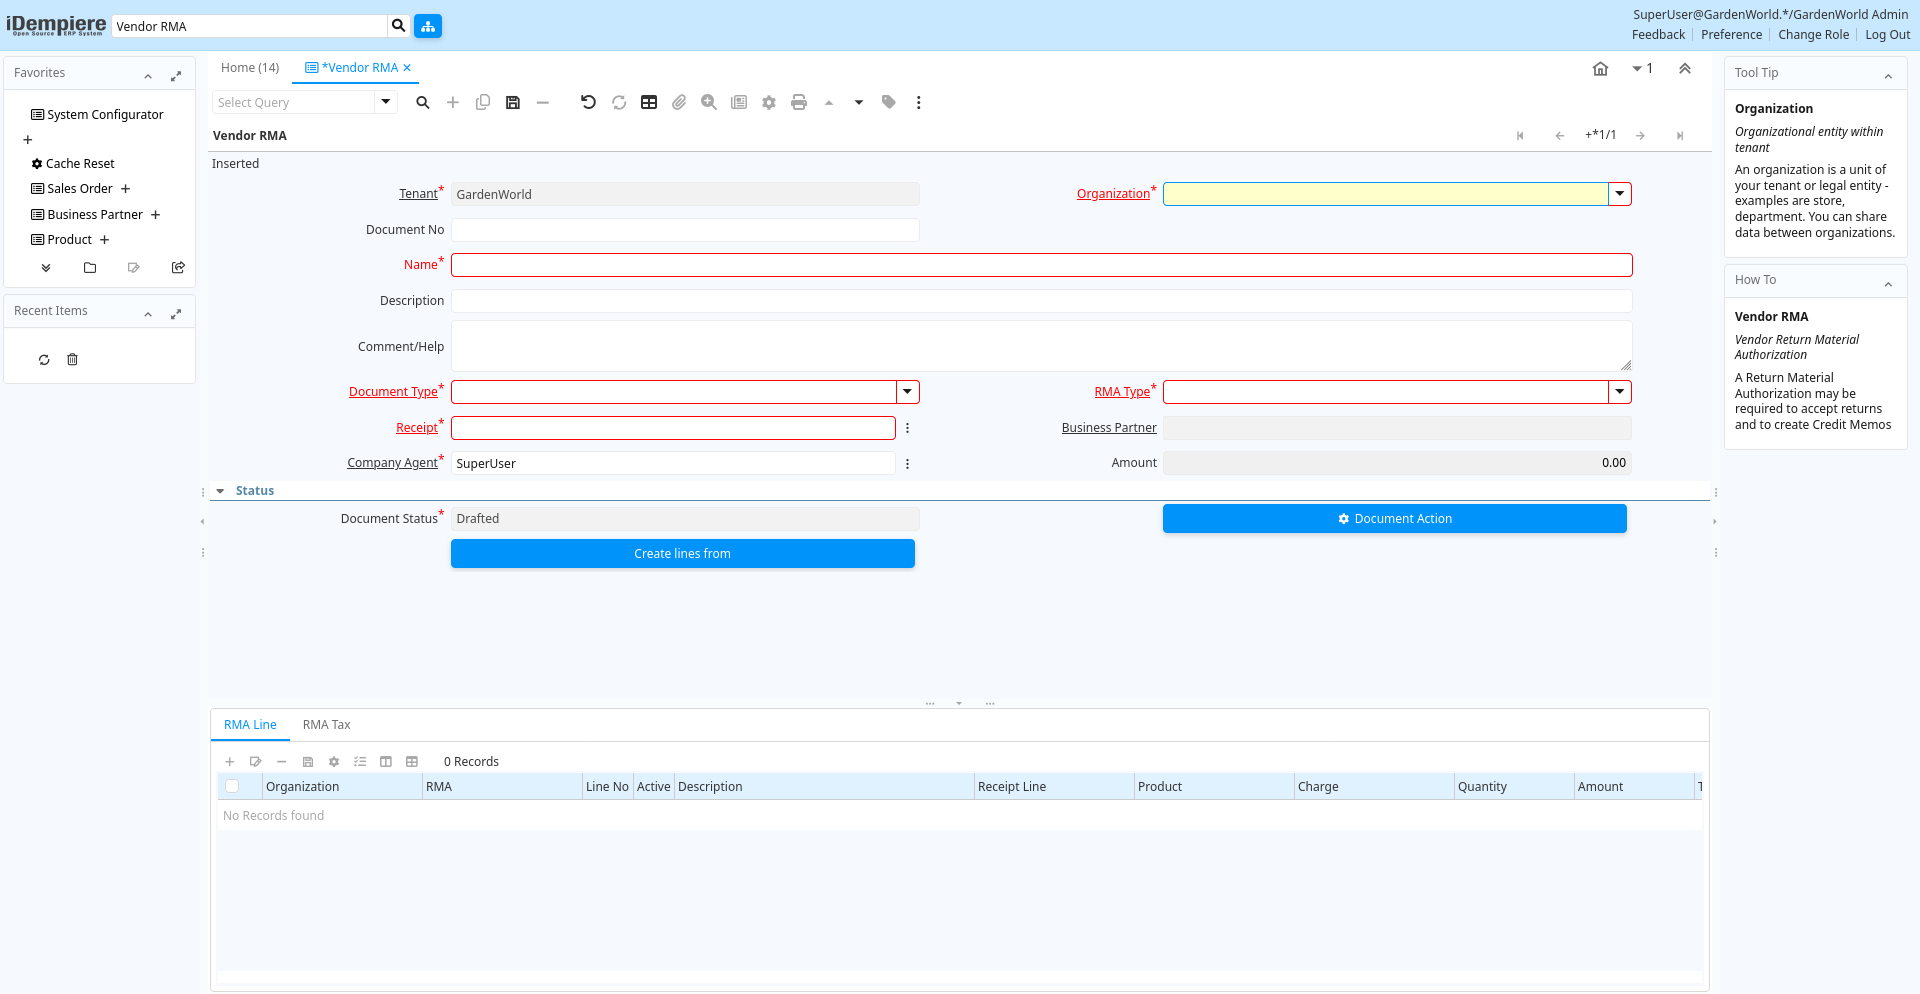The image size is (1920, 994).
Task: Toggle grid view in the toolbar
Action: pos(649,102)
